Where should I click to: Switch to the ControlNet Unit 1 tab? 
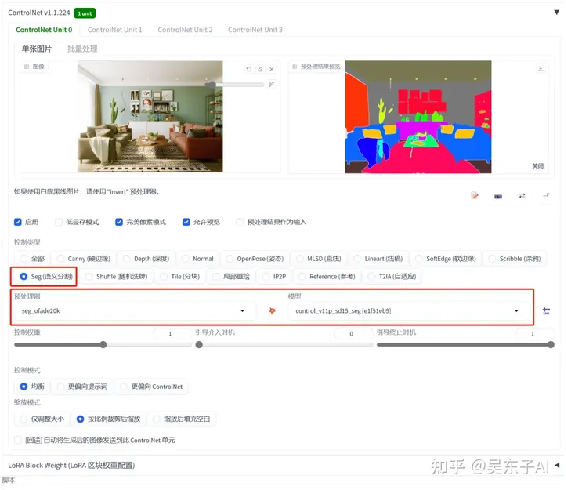pyautogui.click(x=115, y=30)
